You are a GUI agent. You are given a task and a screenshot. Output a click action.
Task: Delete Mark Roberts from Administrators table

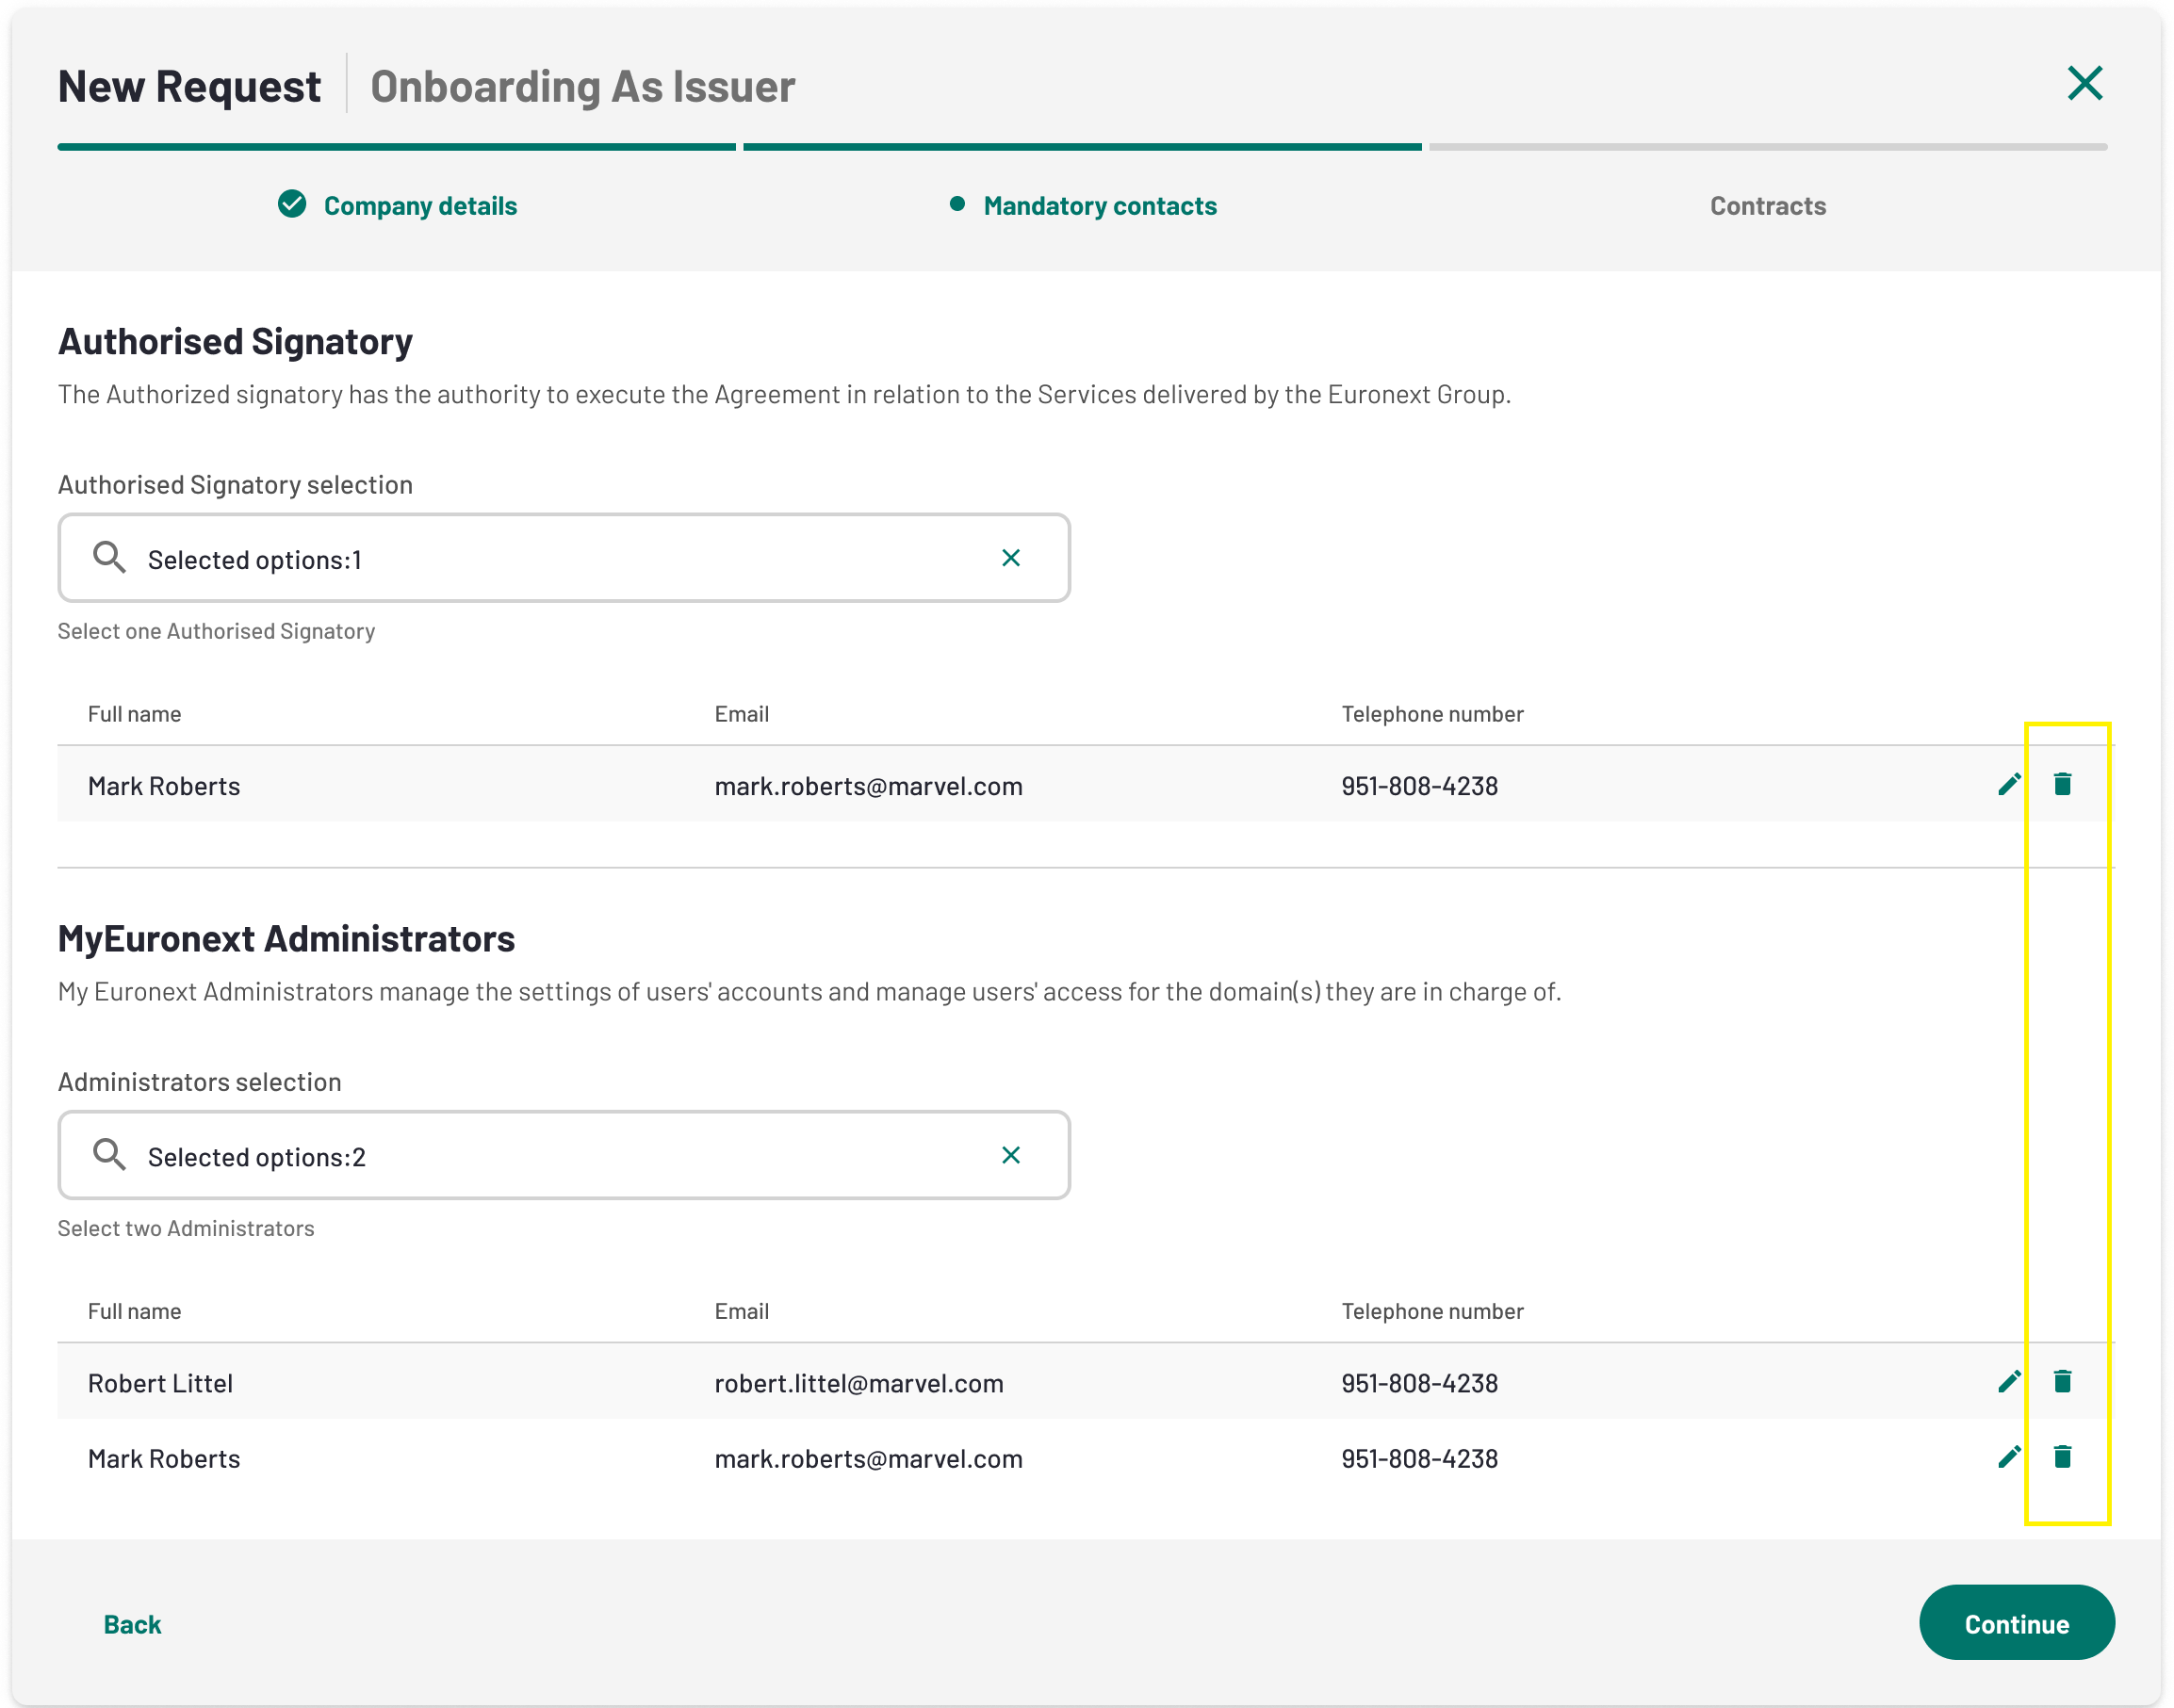click(x=2062, y=1458)
